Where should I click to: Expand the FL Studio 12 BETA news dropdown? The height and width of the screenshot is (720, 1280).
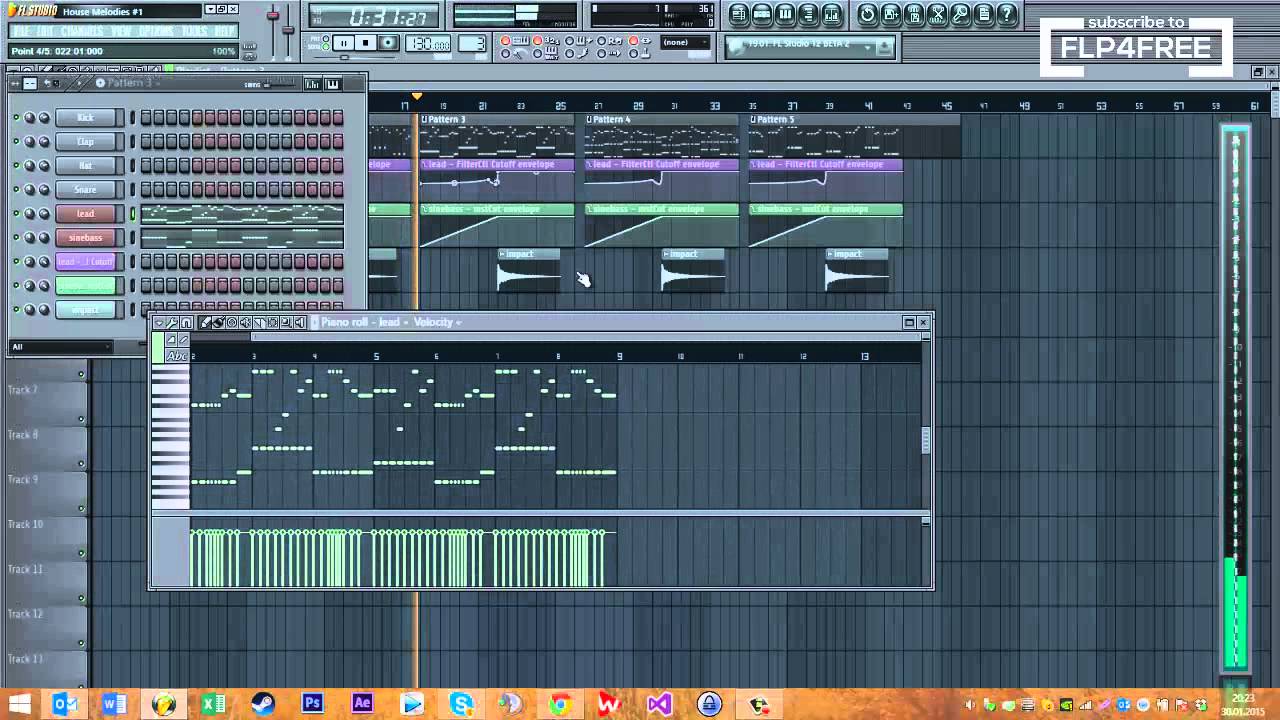pyautogui.click(x=868, y=47)
